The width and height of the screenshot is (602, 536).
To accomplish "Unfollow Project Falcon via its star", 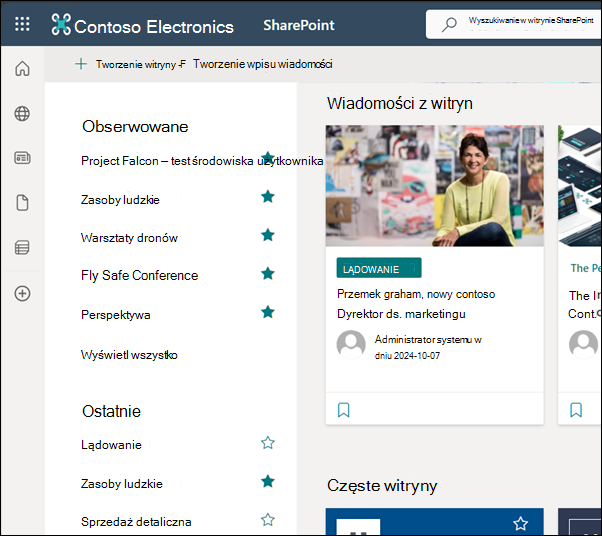I will pyautogui.click(x=268, y=157).
